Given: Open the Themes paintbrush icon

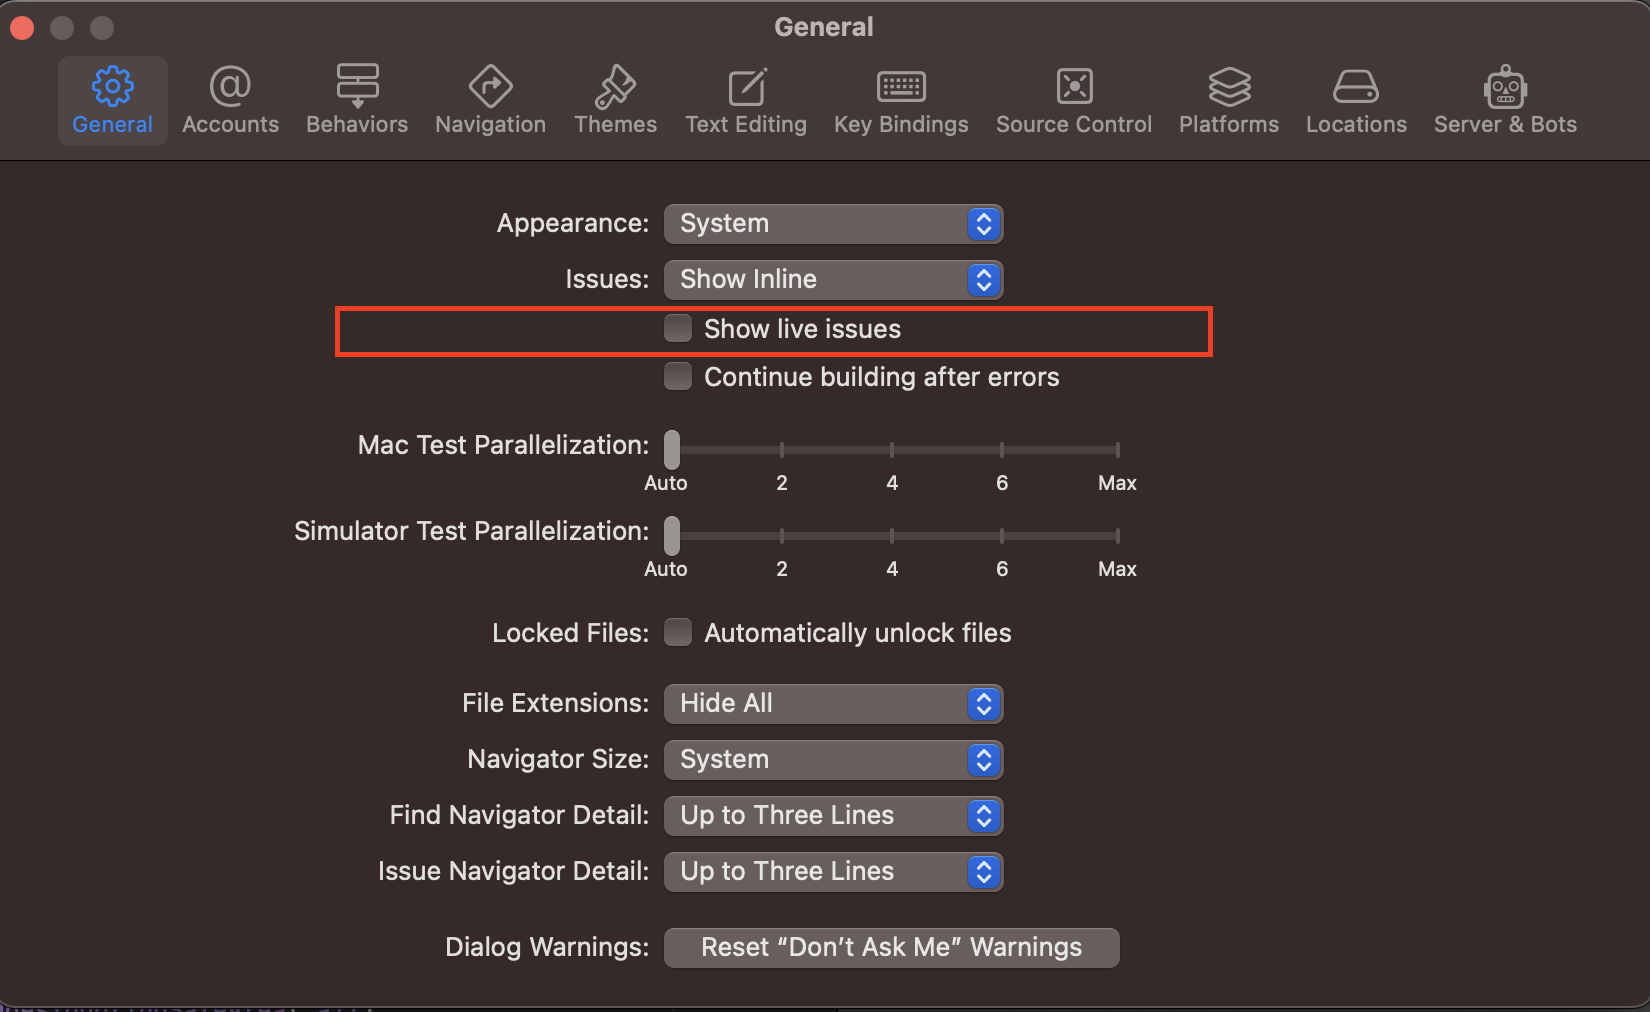Looking at the screenshot, I should (615, 86).
